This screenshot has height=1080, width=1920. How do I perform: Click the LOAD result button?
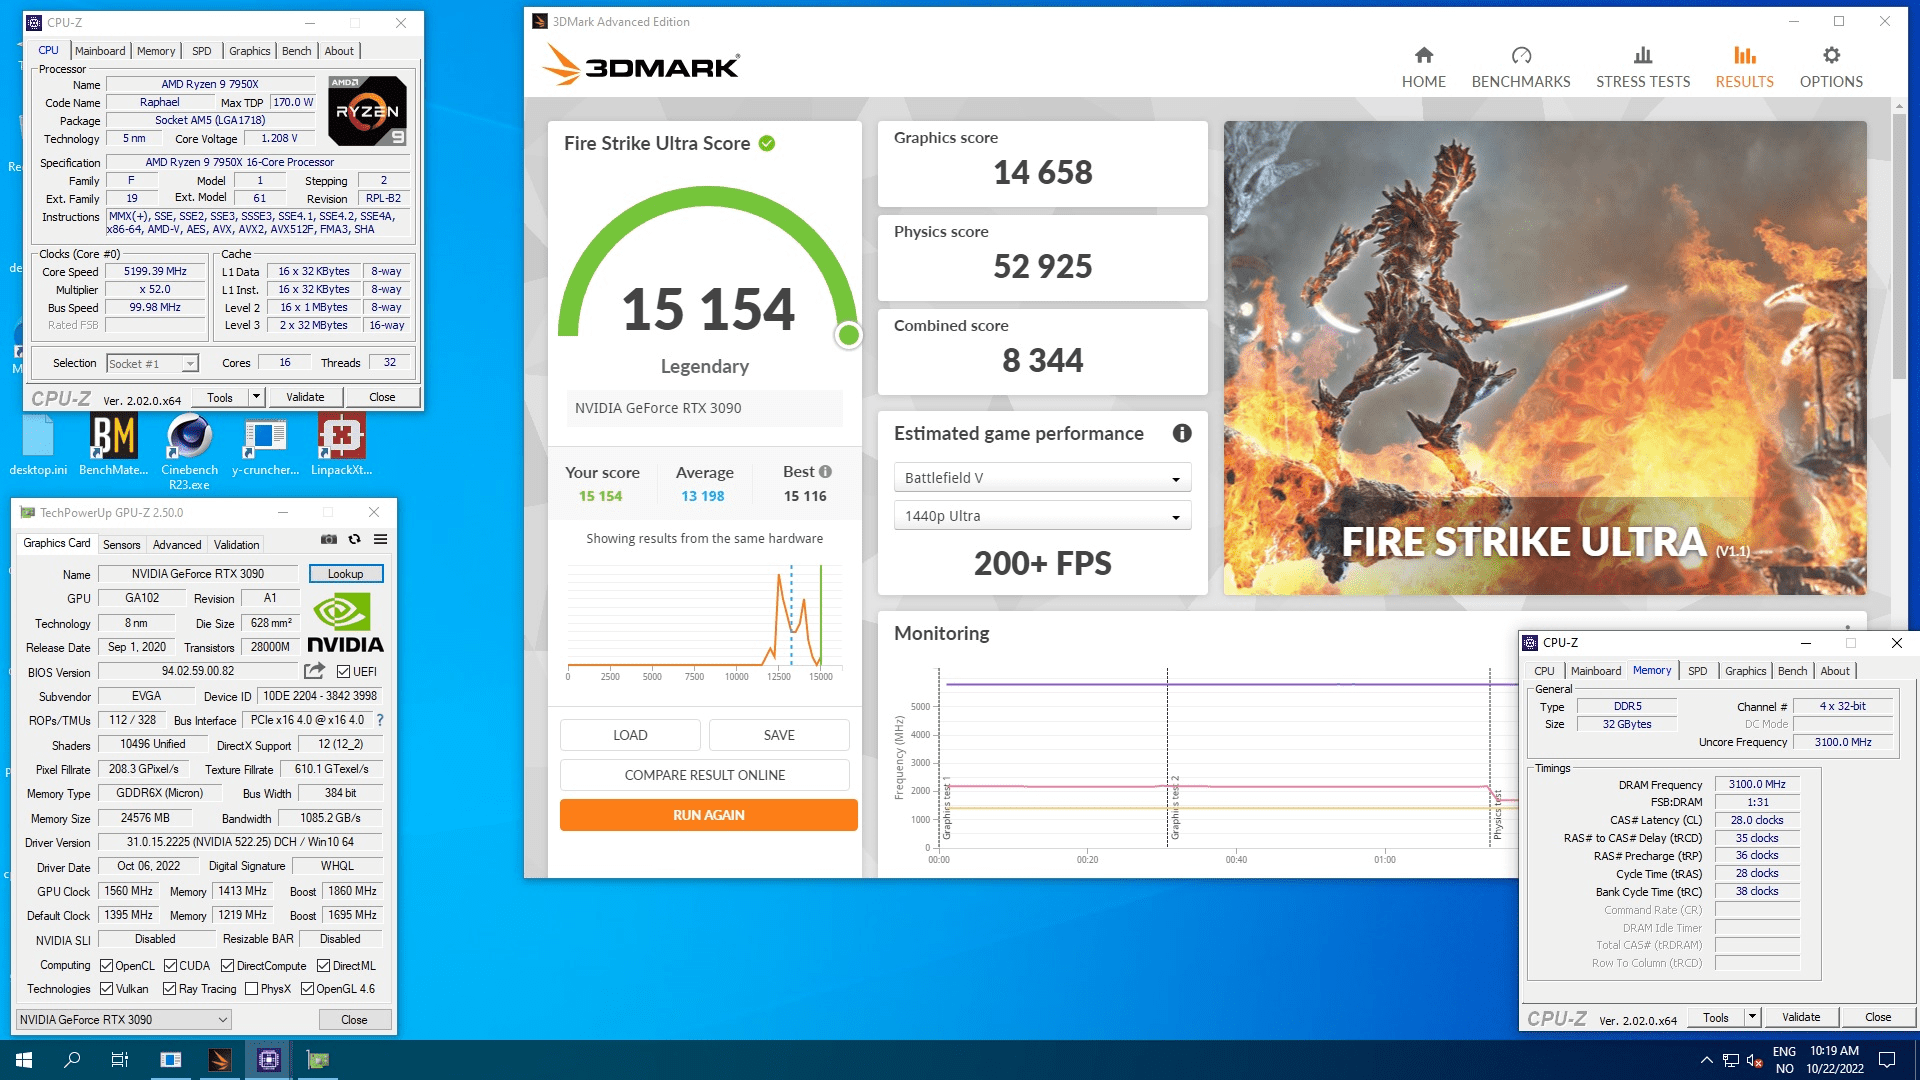coord(630,735)
